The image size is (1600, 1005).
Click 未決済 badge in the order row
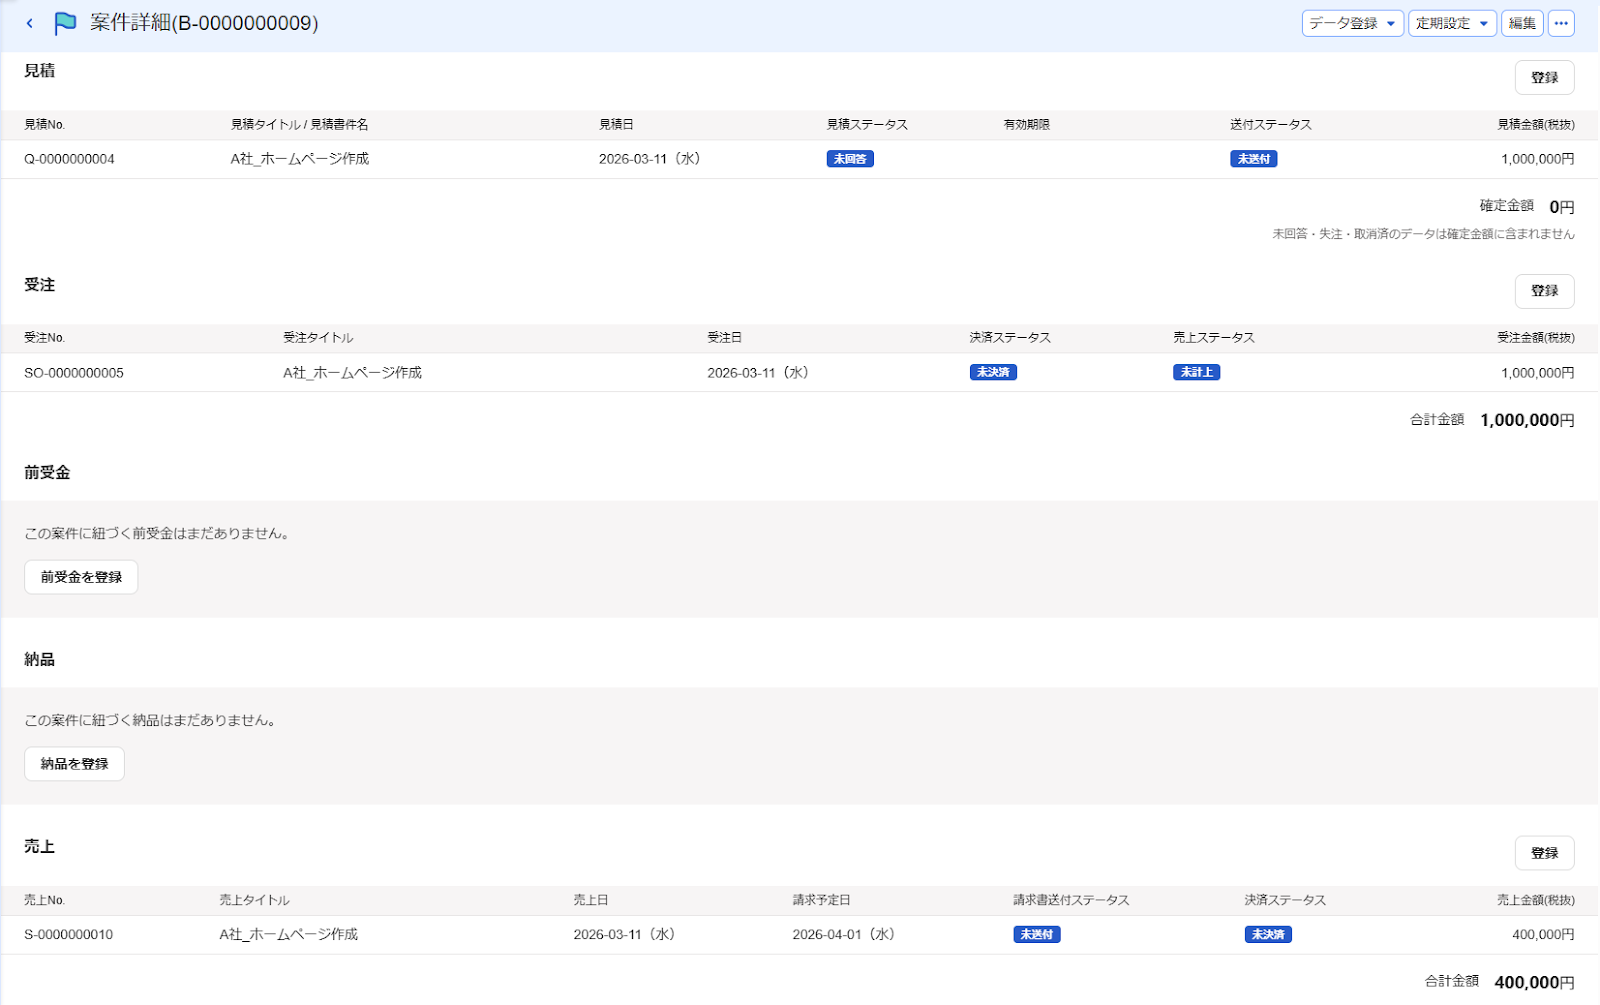click(993, 372)
